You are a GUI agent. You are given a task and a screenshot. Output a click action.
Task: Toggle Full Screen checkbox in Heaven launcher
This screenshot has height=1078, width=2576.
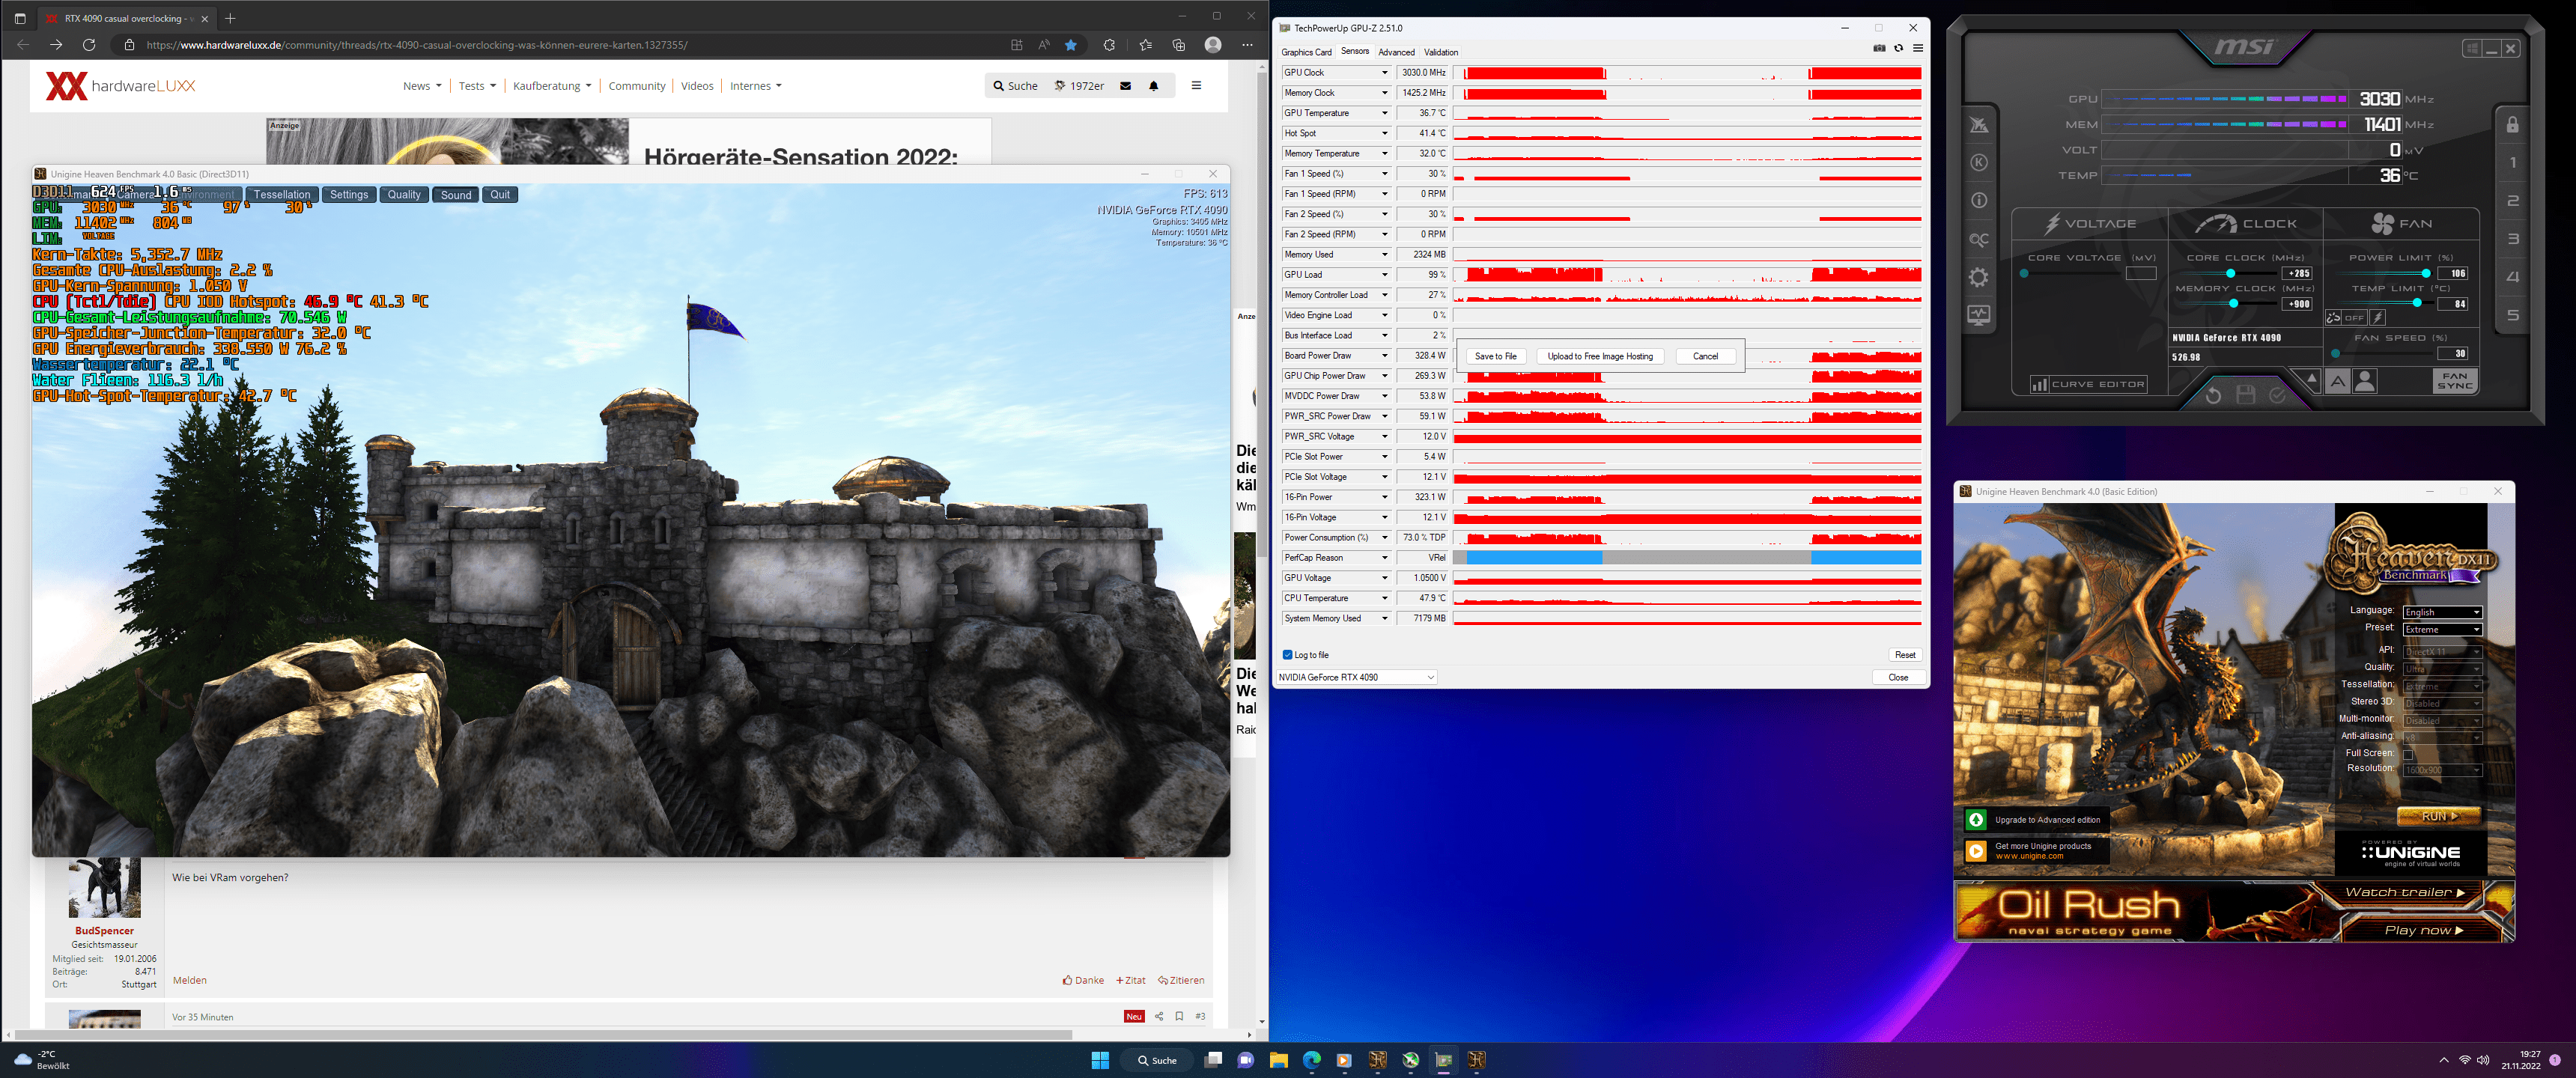(2408, 754)
